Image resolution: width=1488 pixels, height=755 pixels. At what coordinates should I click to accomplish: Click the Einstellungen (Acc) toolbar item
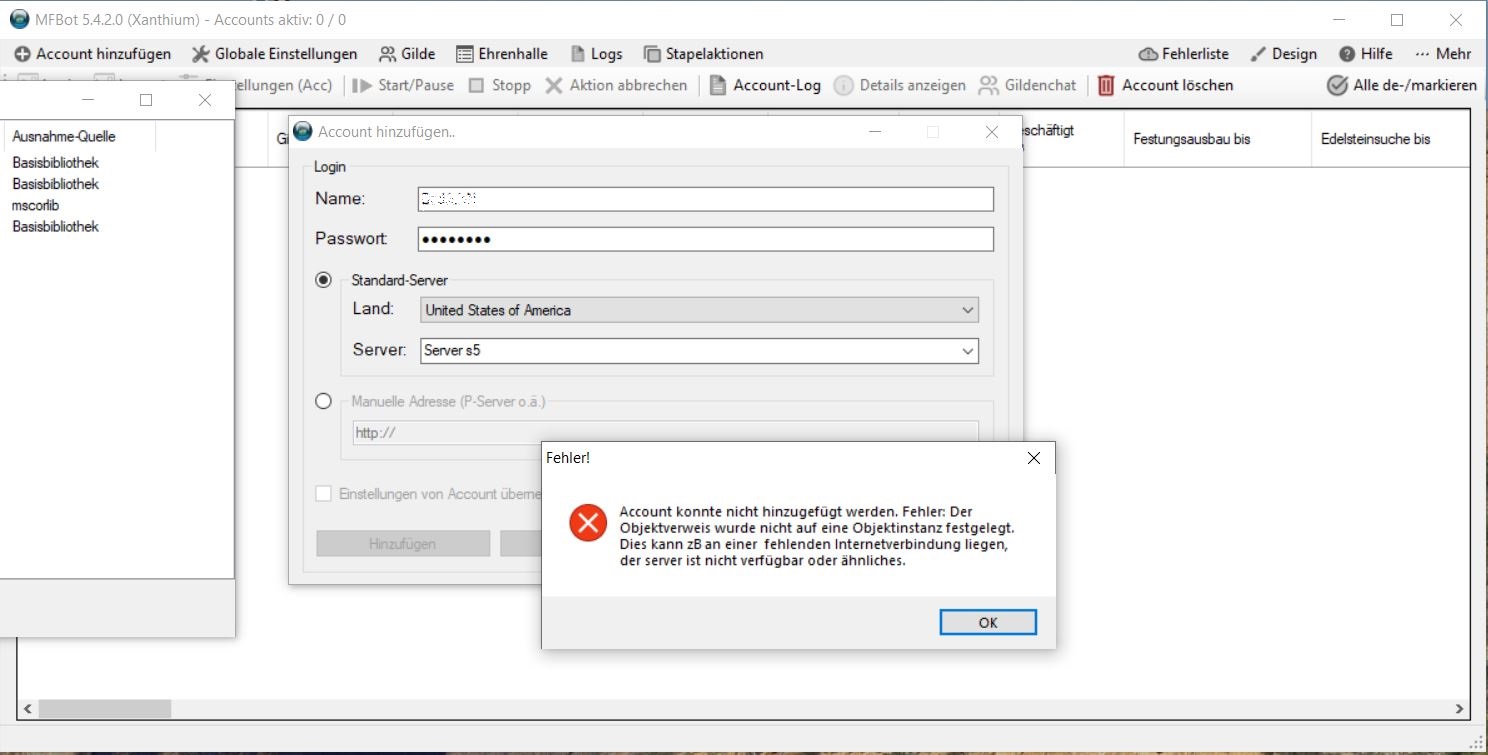coord(284,85)
